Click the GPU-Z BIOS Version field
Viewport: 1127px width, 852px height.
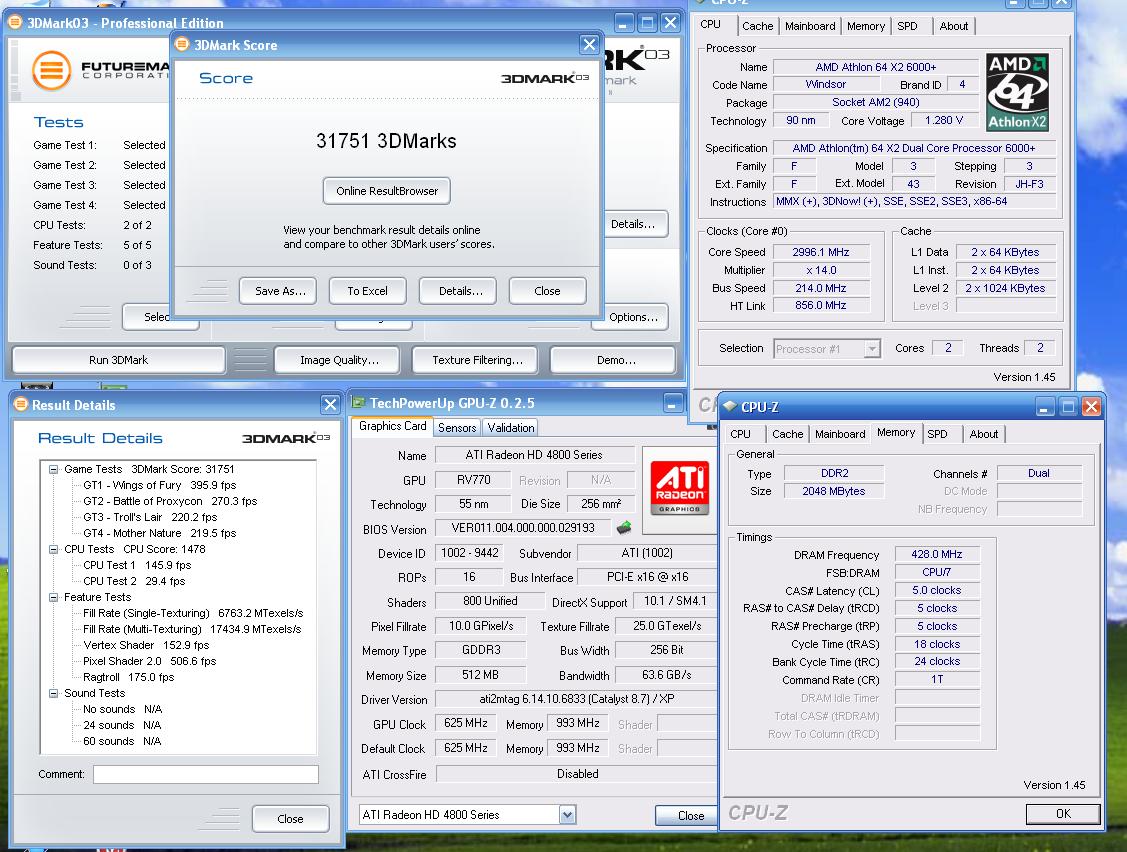click(523, 528)
